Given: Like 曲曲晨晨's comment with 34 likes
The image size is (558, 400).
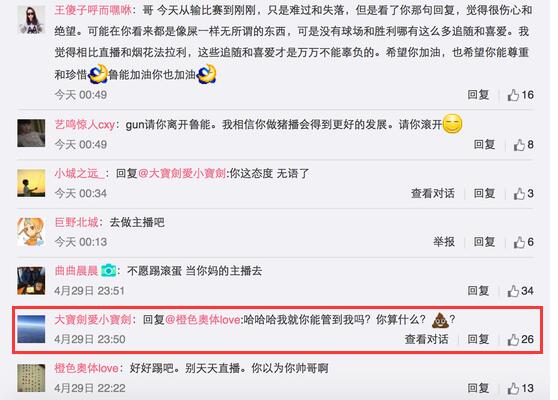Looking at the screenshot, I should [513, 291].
